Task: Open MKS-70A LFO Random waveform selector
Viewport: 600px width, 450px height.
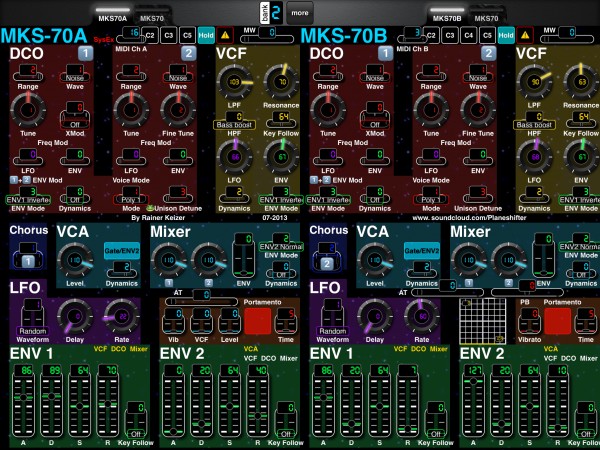Action: pyautogui.click(x=33, y=317)
